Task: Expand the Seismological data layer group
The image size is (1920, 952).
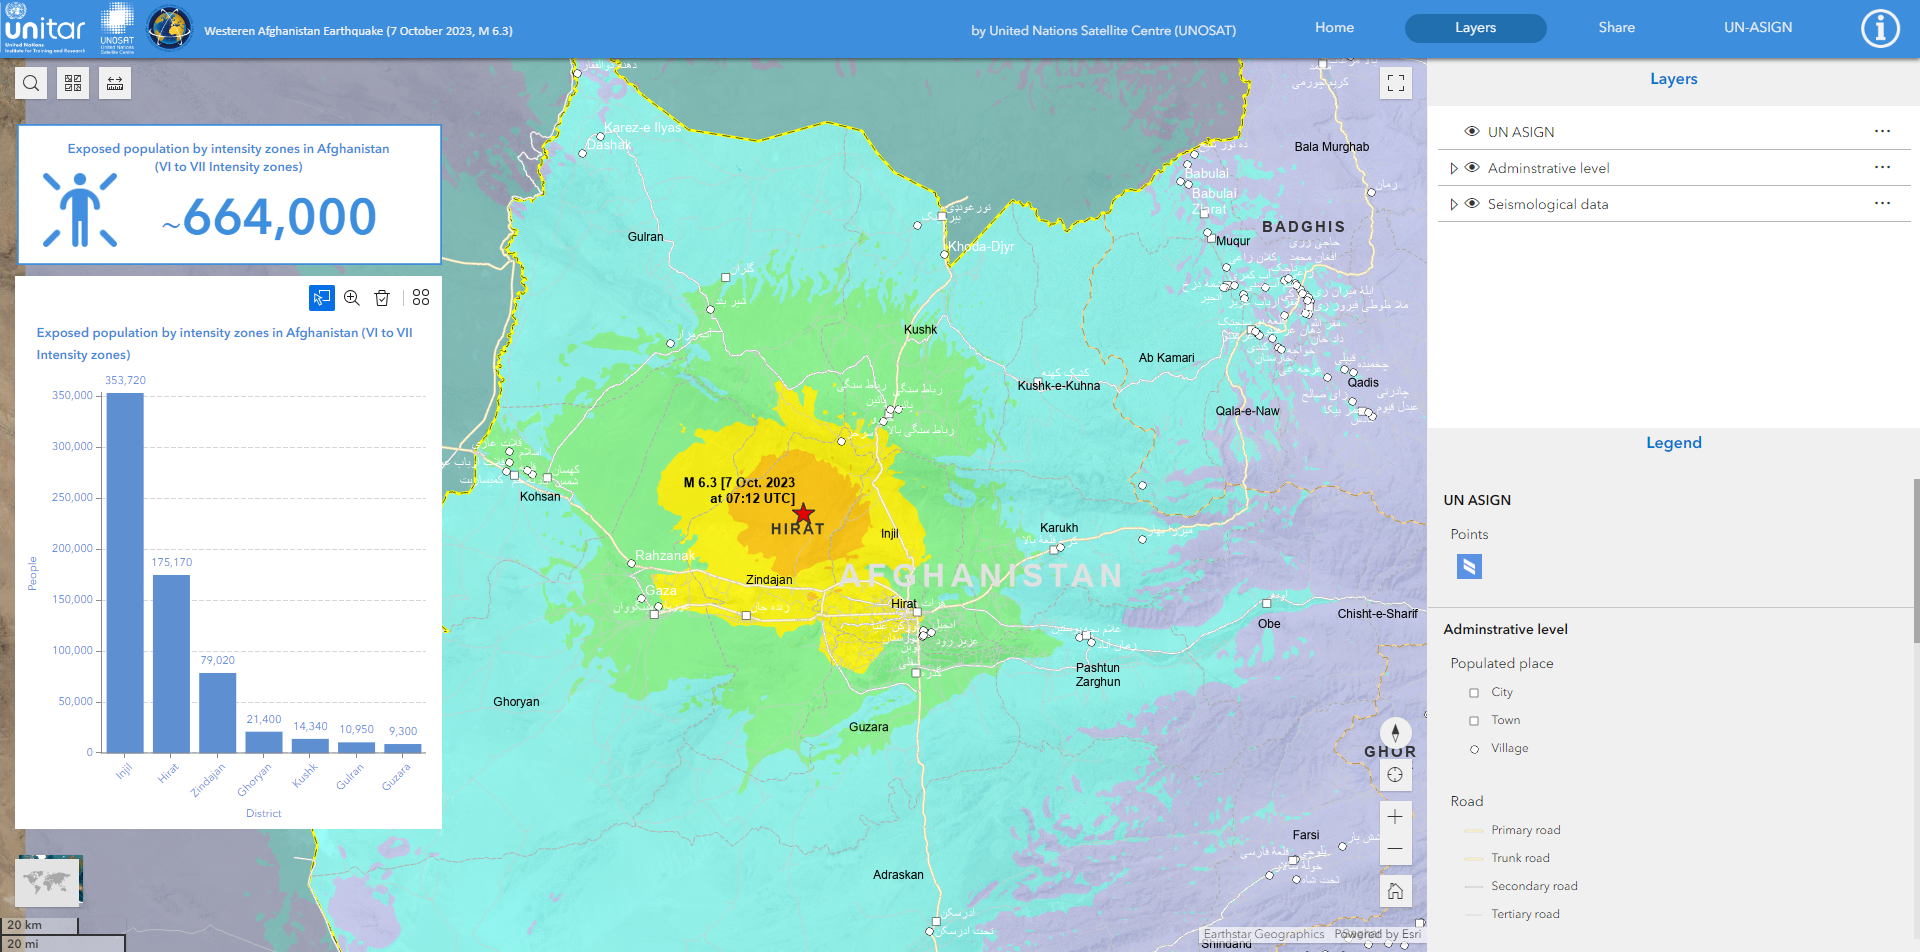Action: pos(1453,204)
